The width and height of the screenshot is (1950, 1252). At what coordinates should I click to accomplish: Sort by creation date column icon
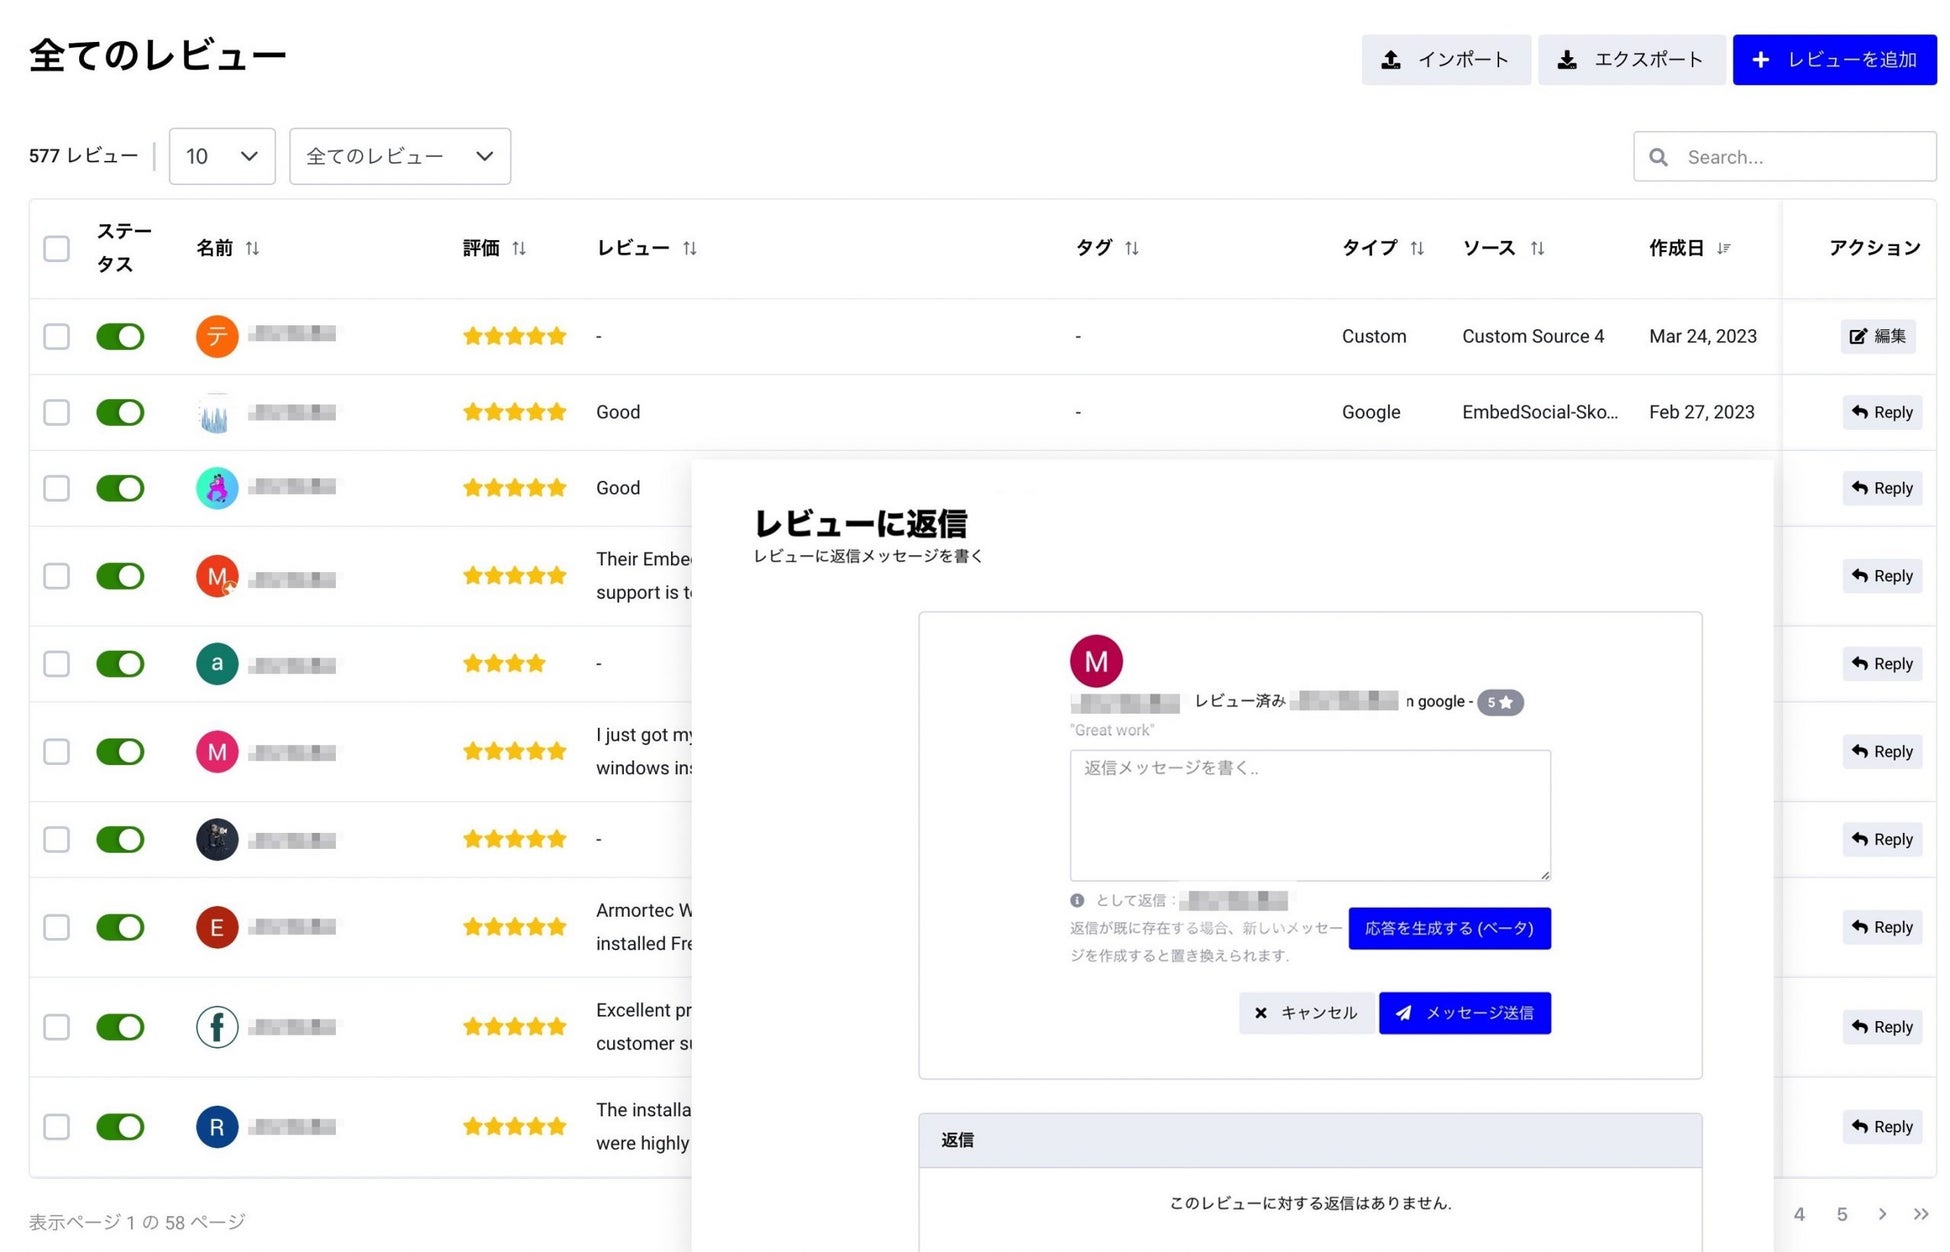coord(1723,248)
